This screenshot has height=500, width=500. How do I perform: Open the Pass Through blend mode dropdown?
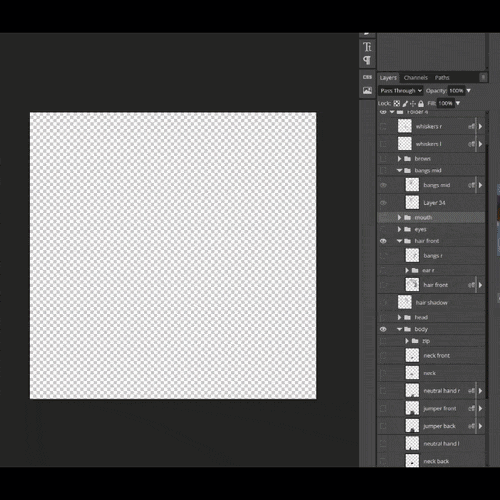pos(401,91)
